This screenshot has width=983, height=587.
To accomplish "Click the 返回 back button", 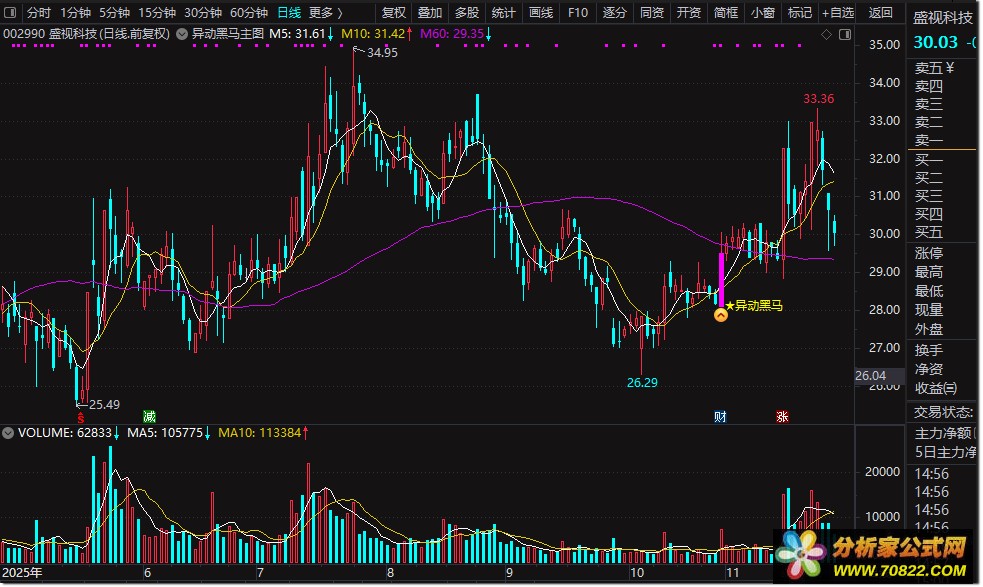I will (x=880, y=13).
